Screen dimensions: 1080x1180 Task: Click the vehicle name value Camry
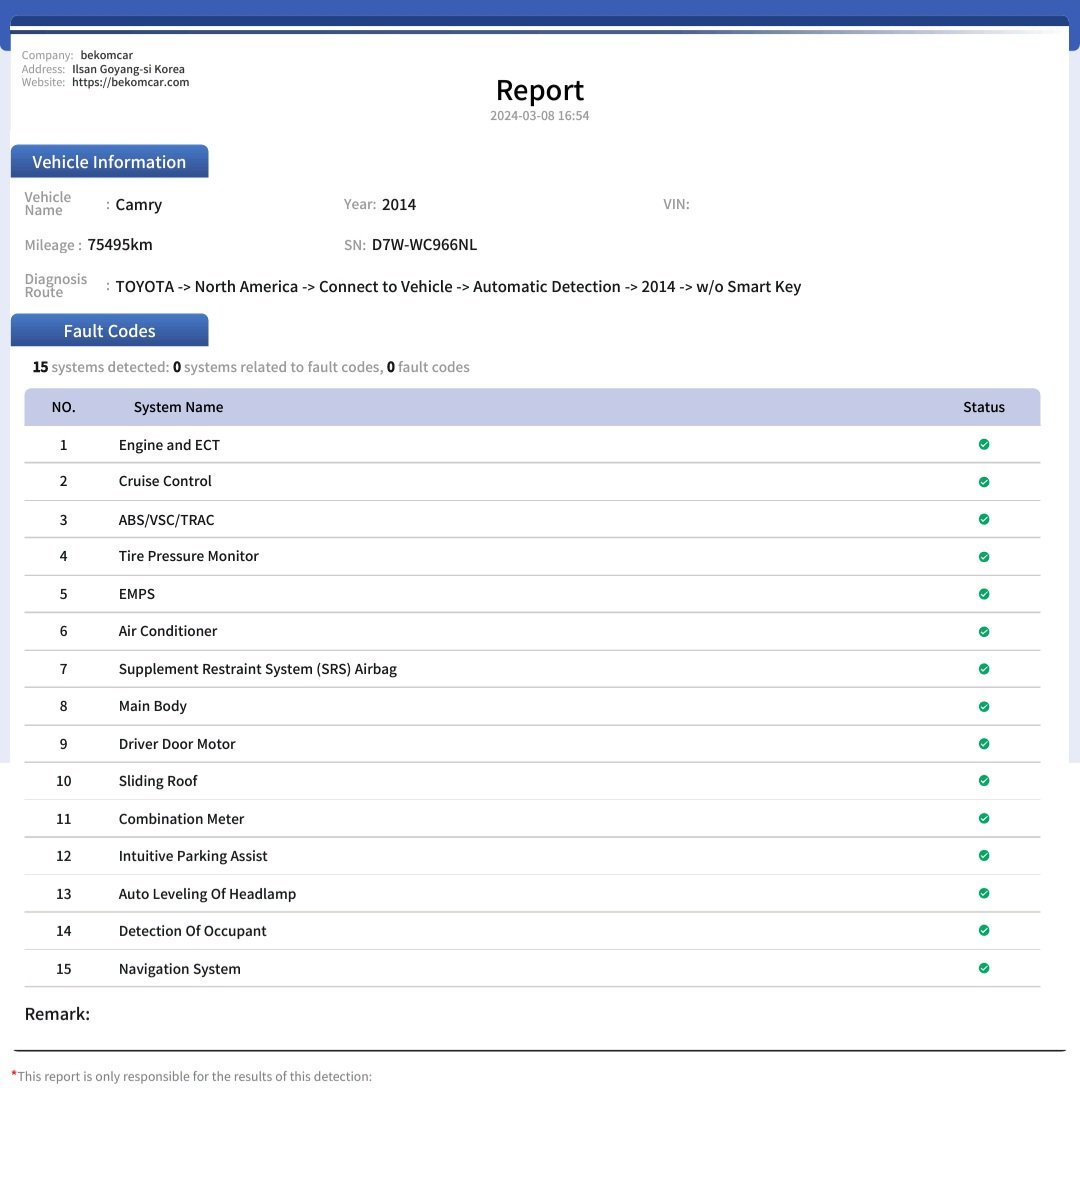(138, 205)
